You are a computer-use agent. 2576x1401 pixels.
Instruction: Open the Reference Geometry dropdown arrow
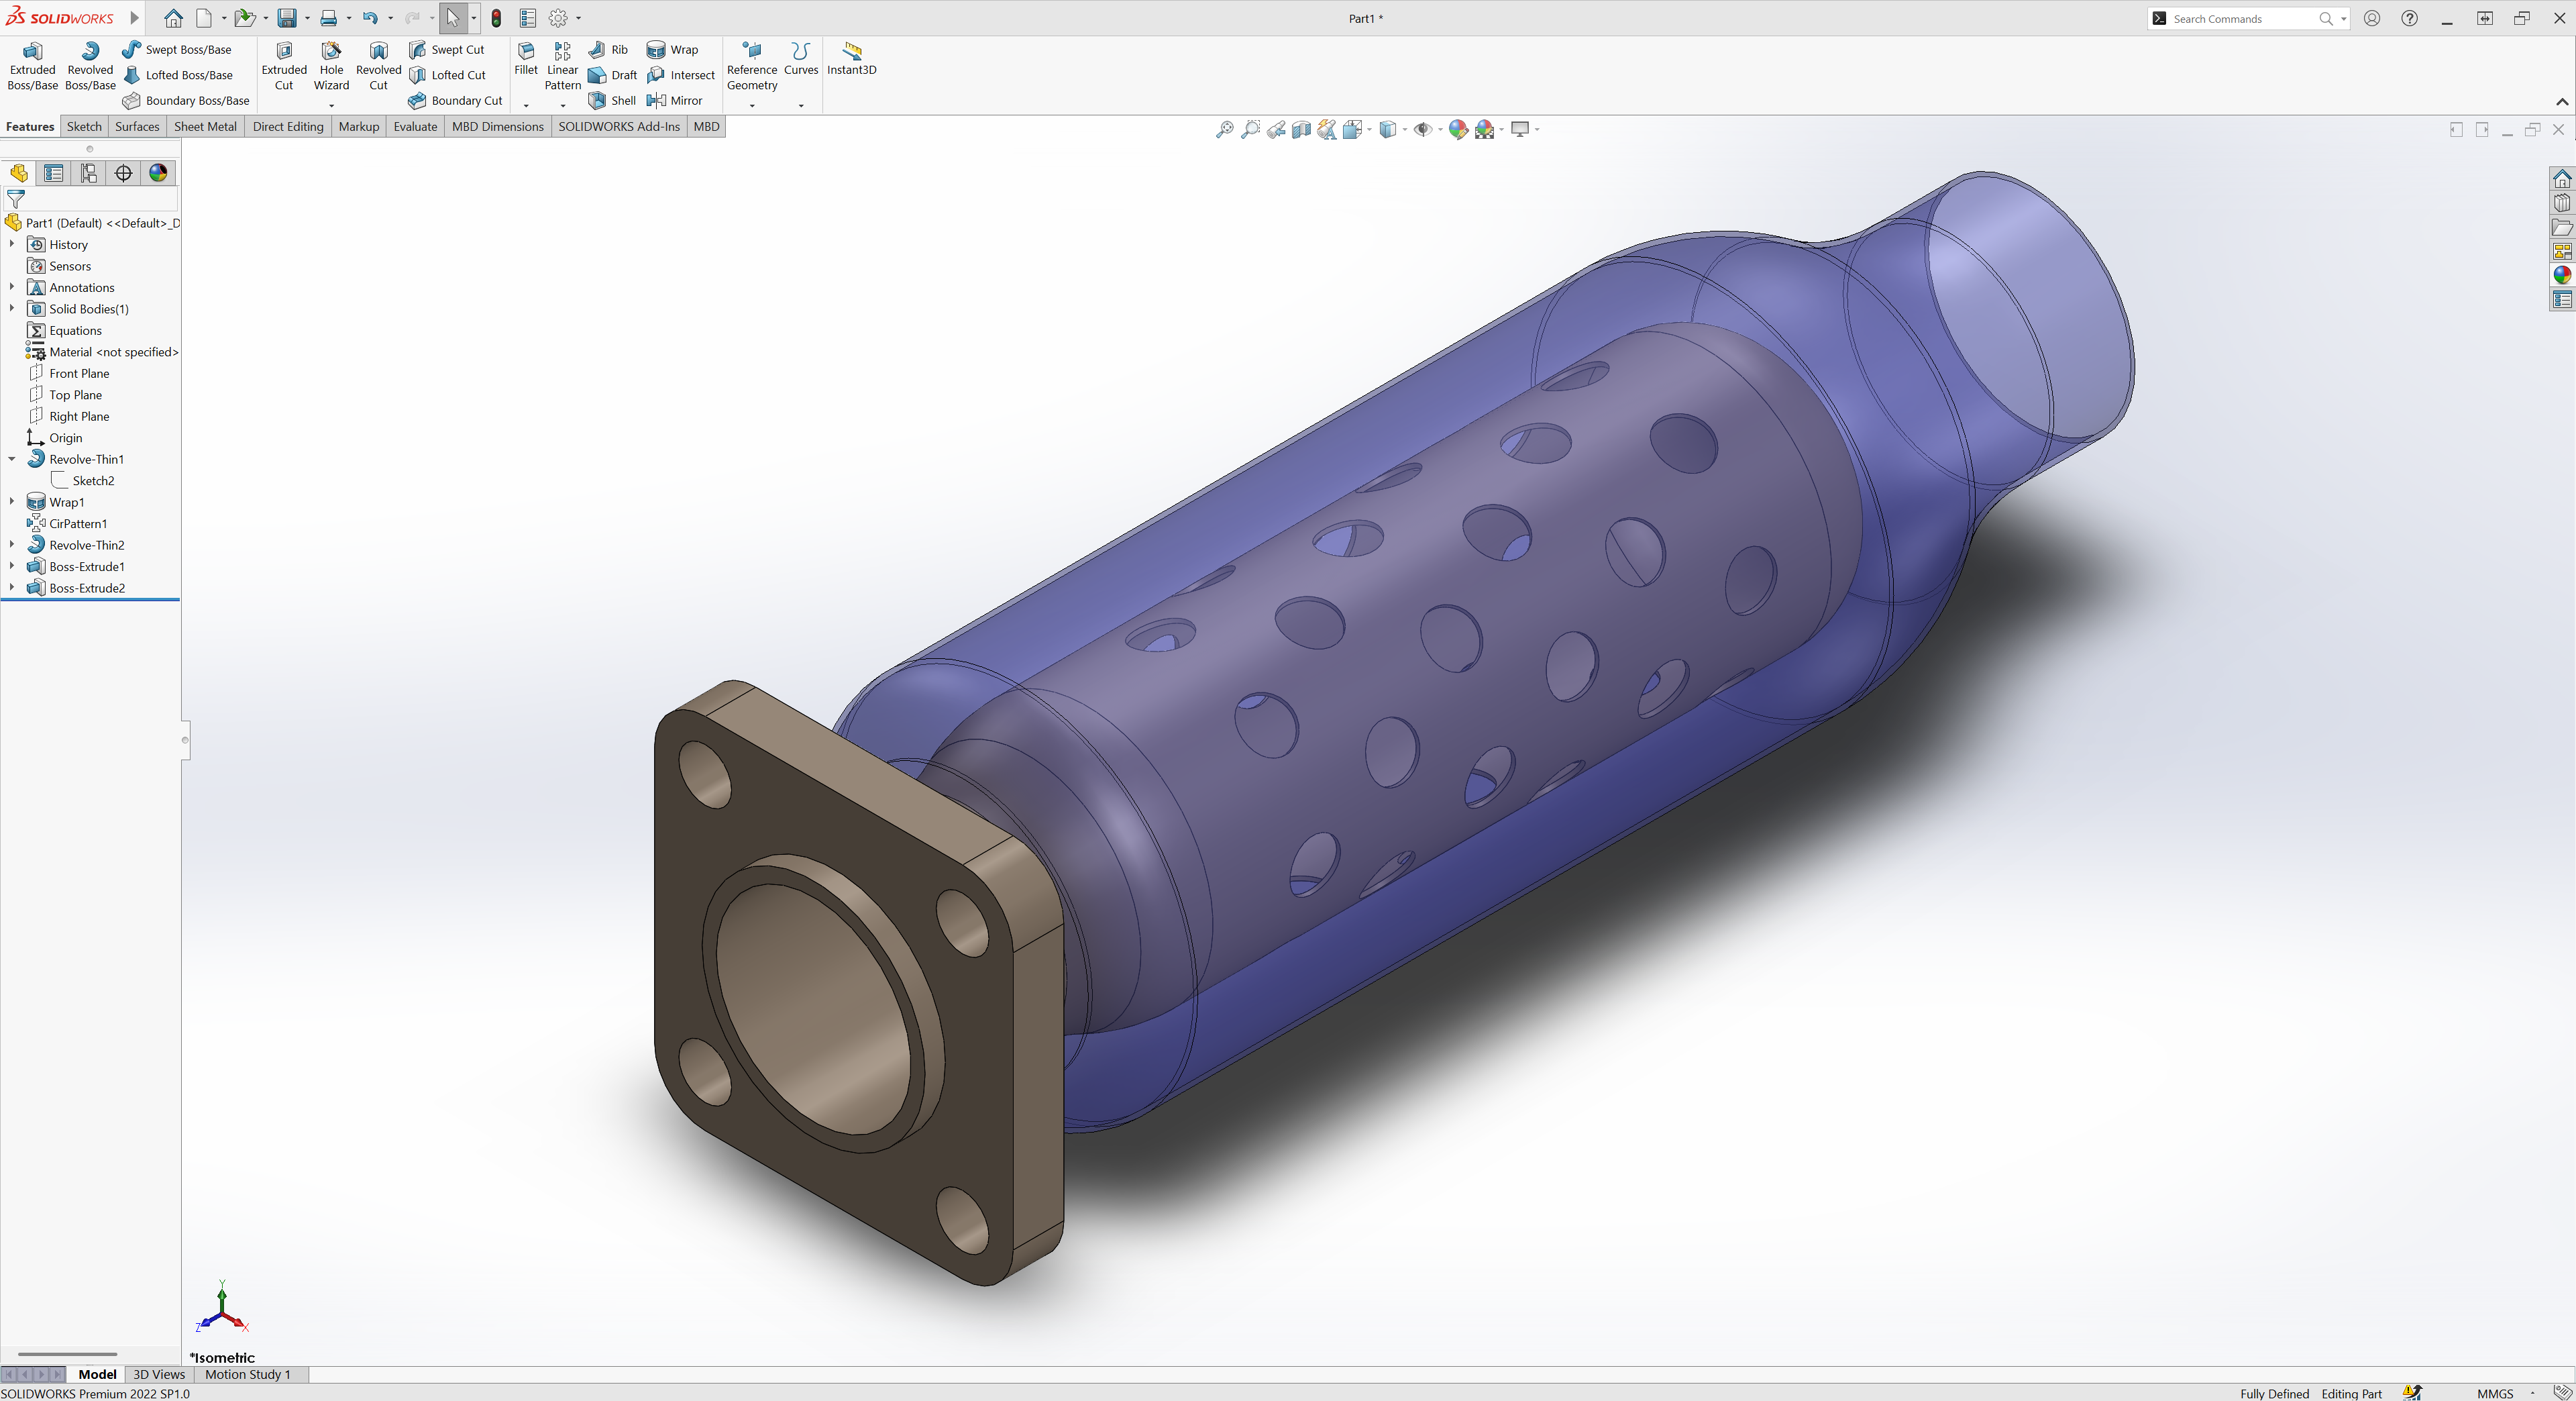click(752, 106)
